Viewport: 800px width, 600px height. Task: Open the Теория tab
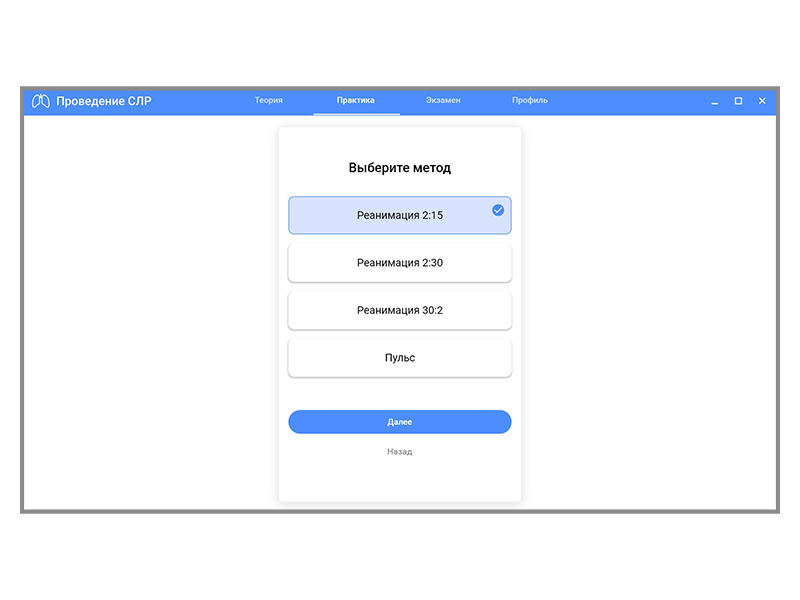(x=268, y=101)
